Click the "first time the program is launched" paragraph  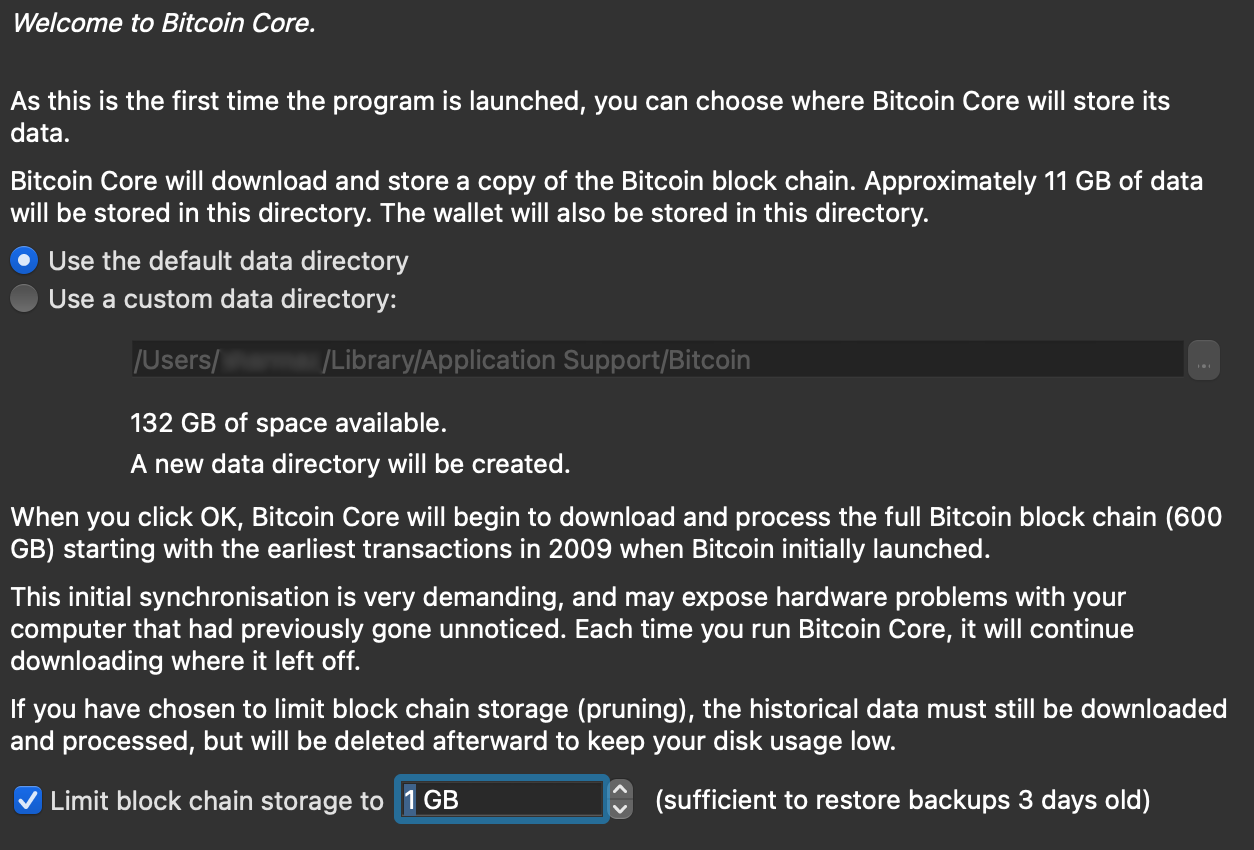(x=590, y=117)
